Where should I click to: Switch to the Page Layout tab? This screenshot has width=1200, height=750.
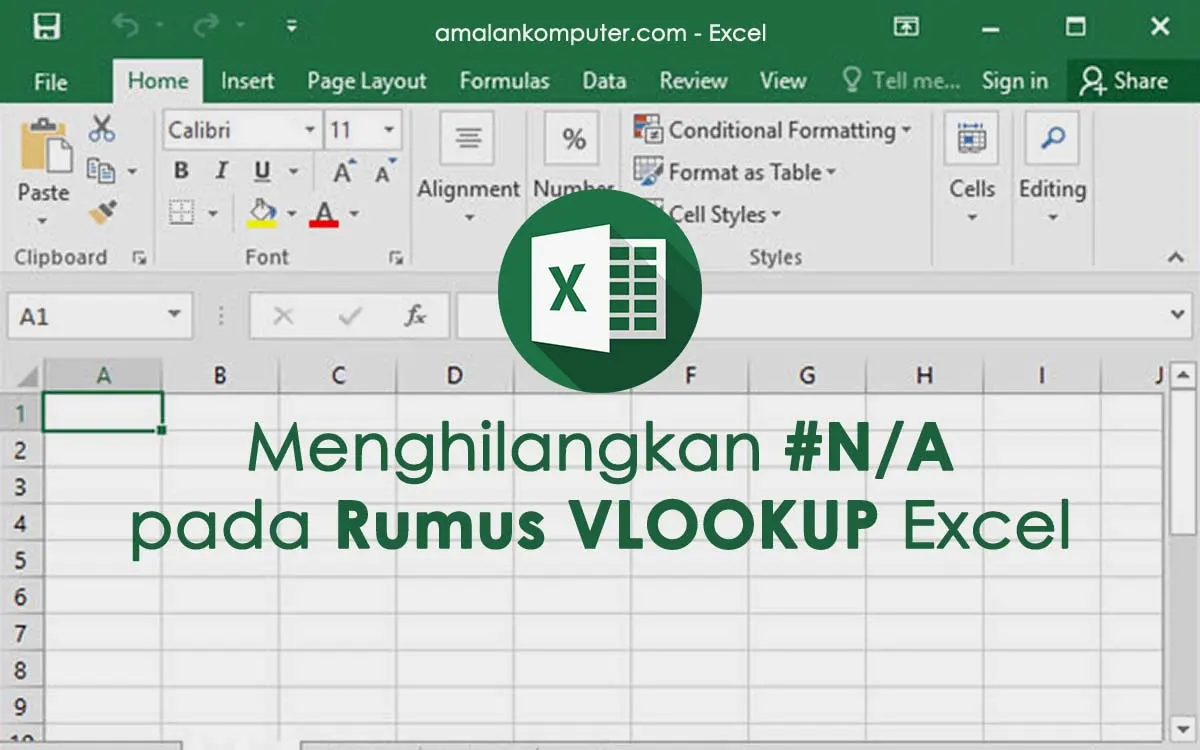(x=367, y=81)
